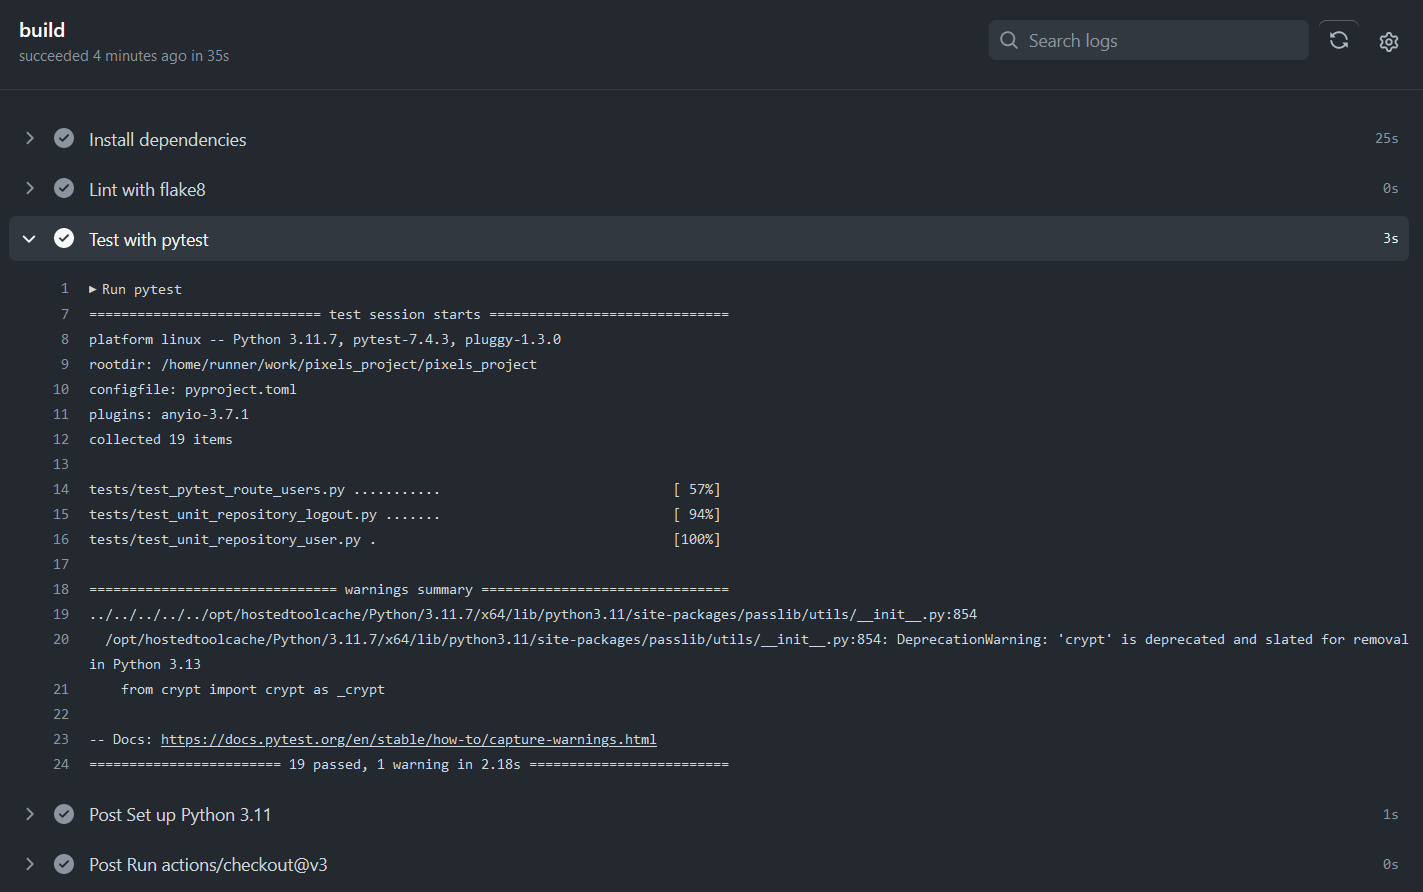The image size is (1423, 892).
Task: Click log line number 18
Action: 61,589
